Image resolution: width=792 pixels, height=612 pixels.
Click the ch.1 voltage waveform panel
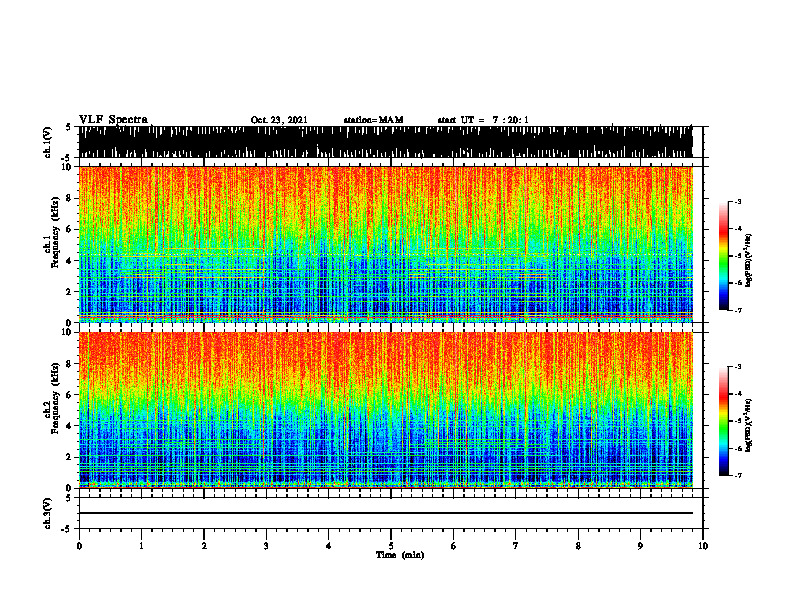[385, 142]
